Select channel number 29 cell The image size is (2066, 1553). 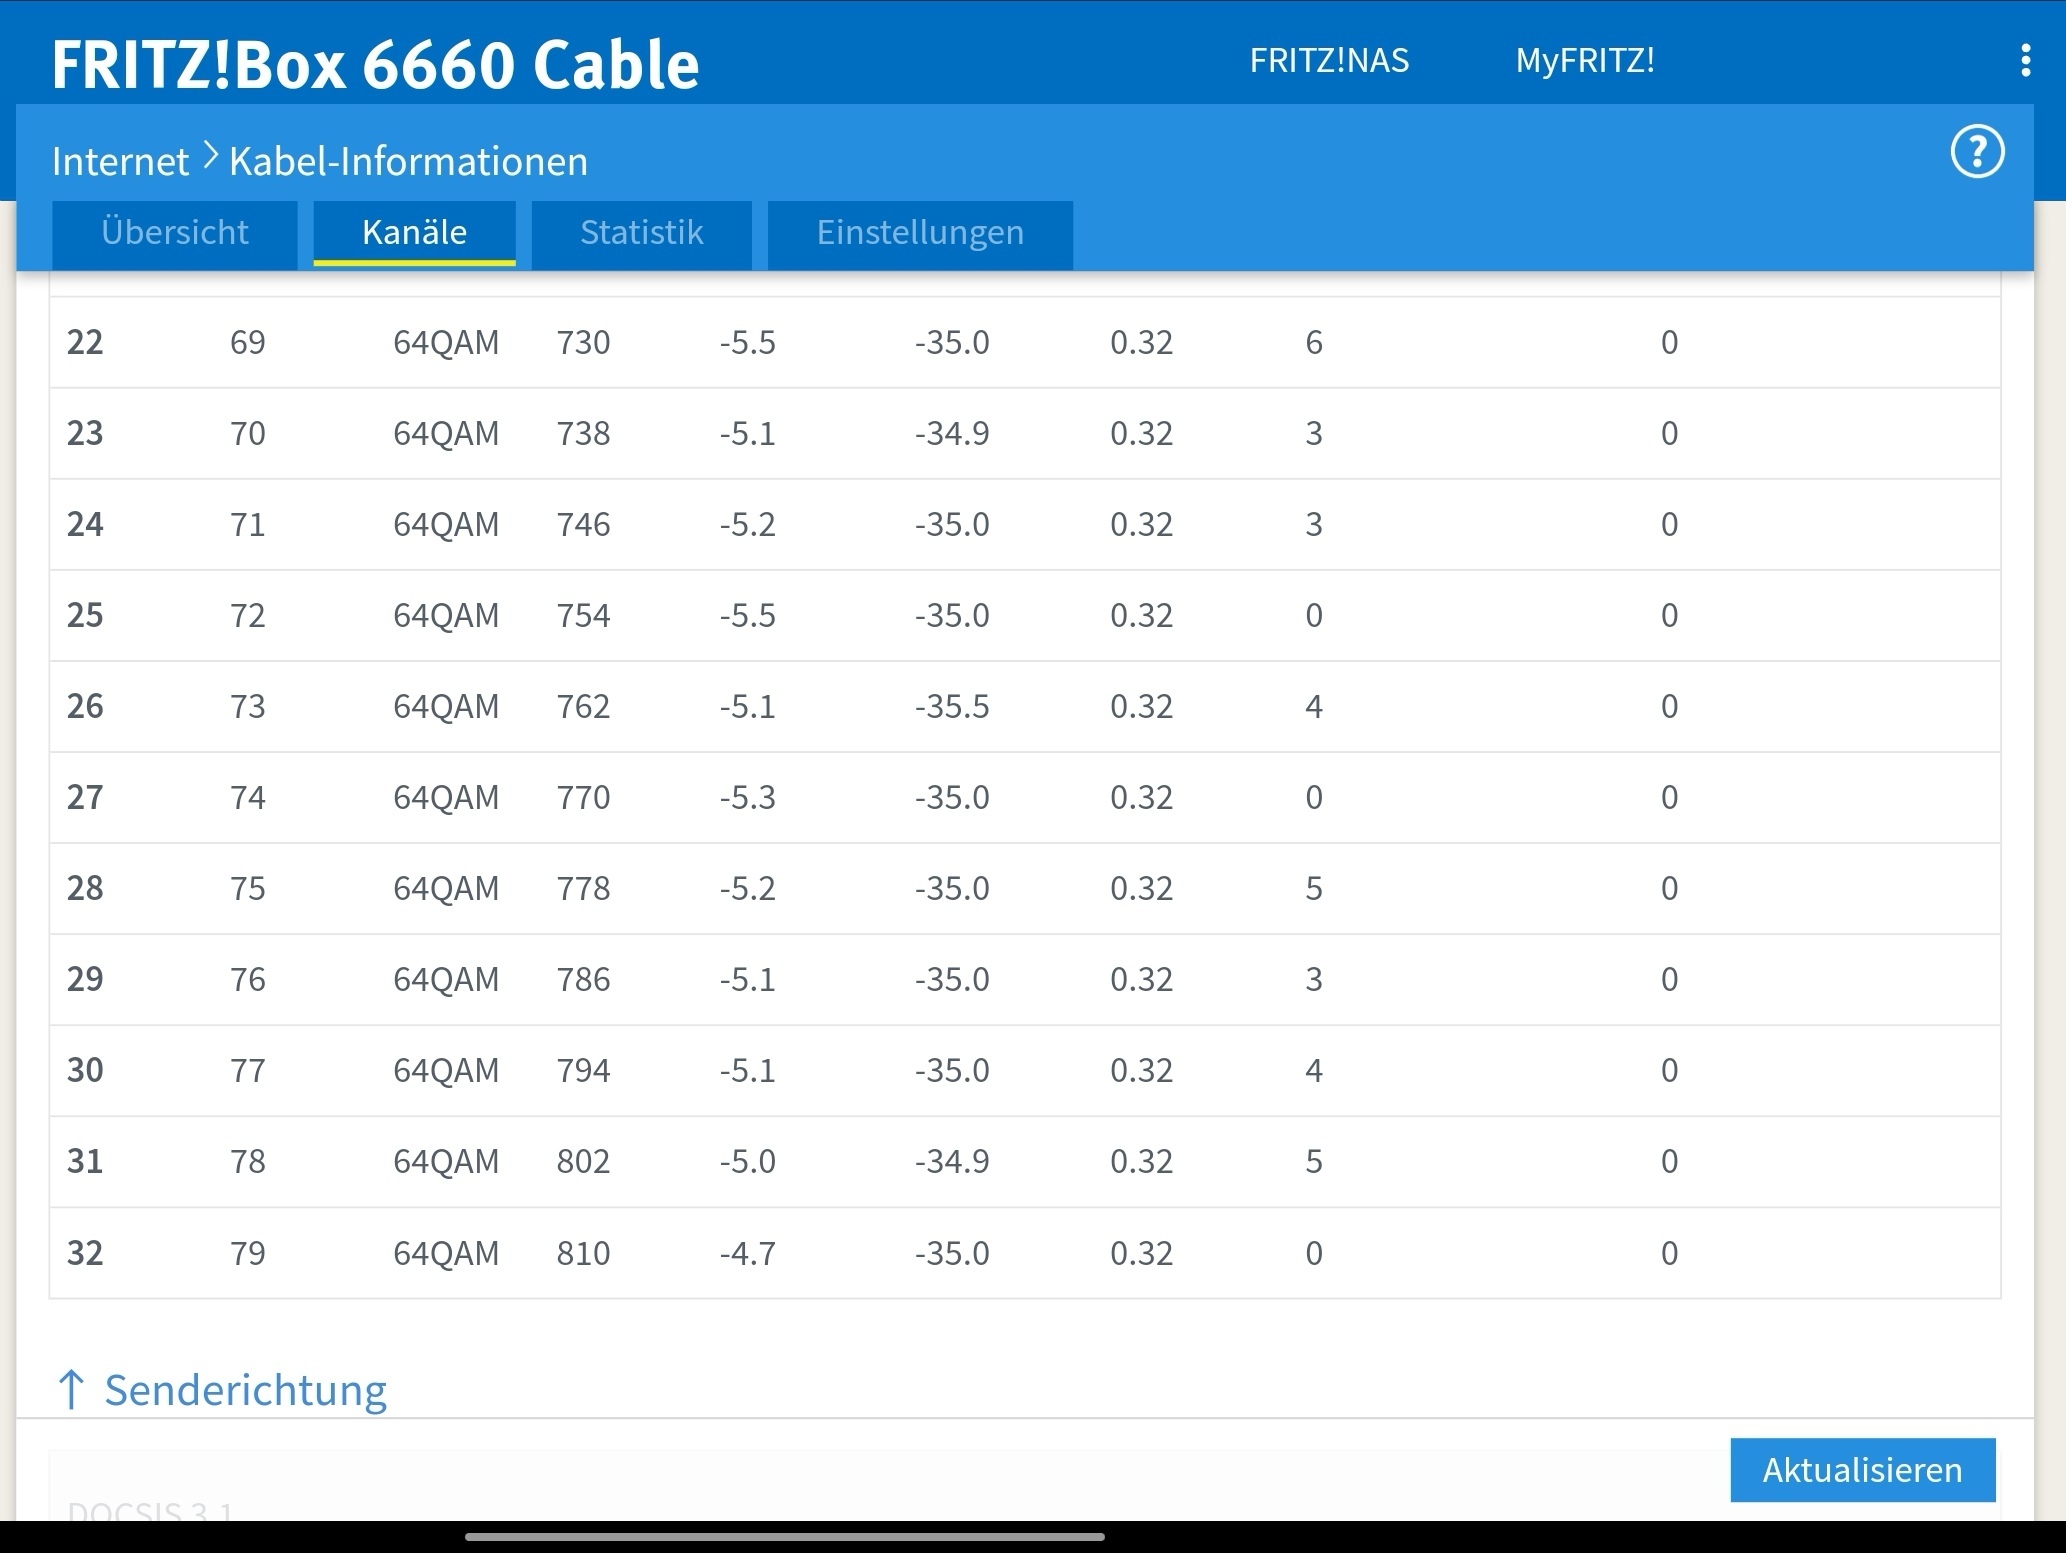pyautogui.click(x=85, y=979)
